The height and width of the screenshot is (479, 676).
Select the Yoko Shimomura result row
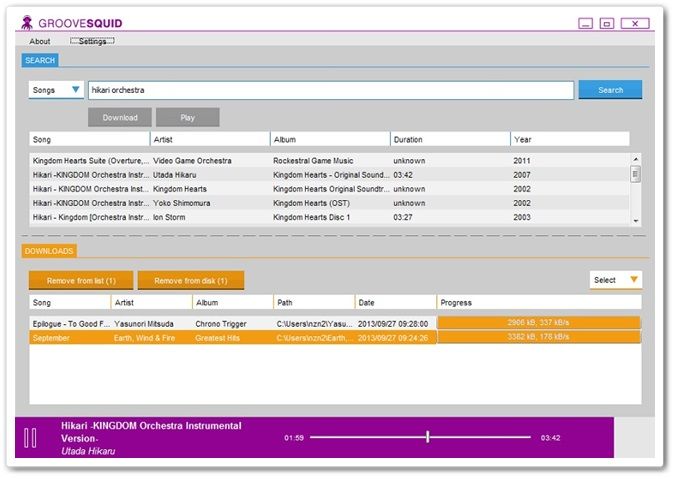click(x=329, y=203)
